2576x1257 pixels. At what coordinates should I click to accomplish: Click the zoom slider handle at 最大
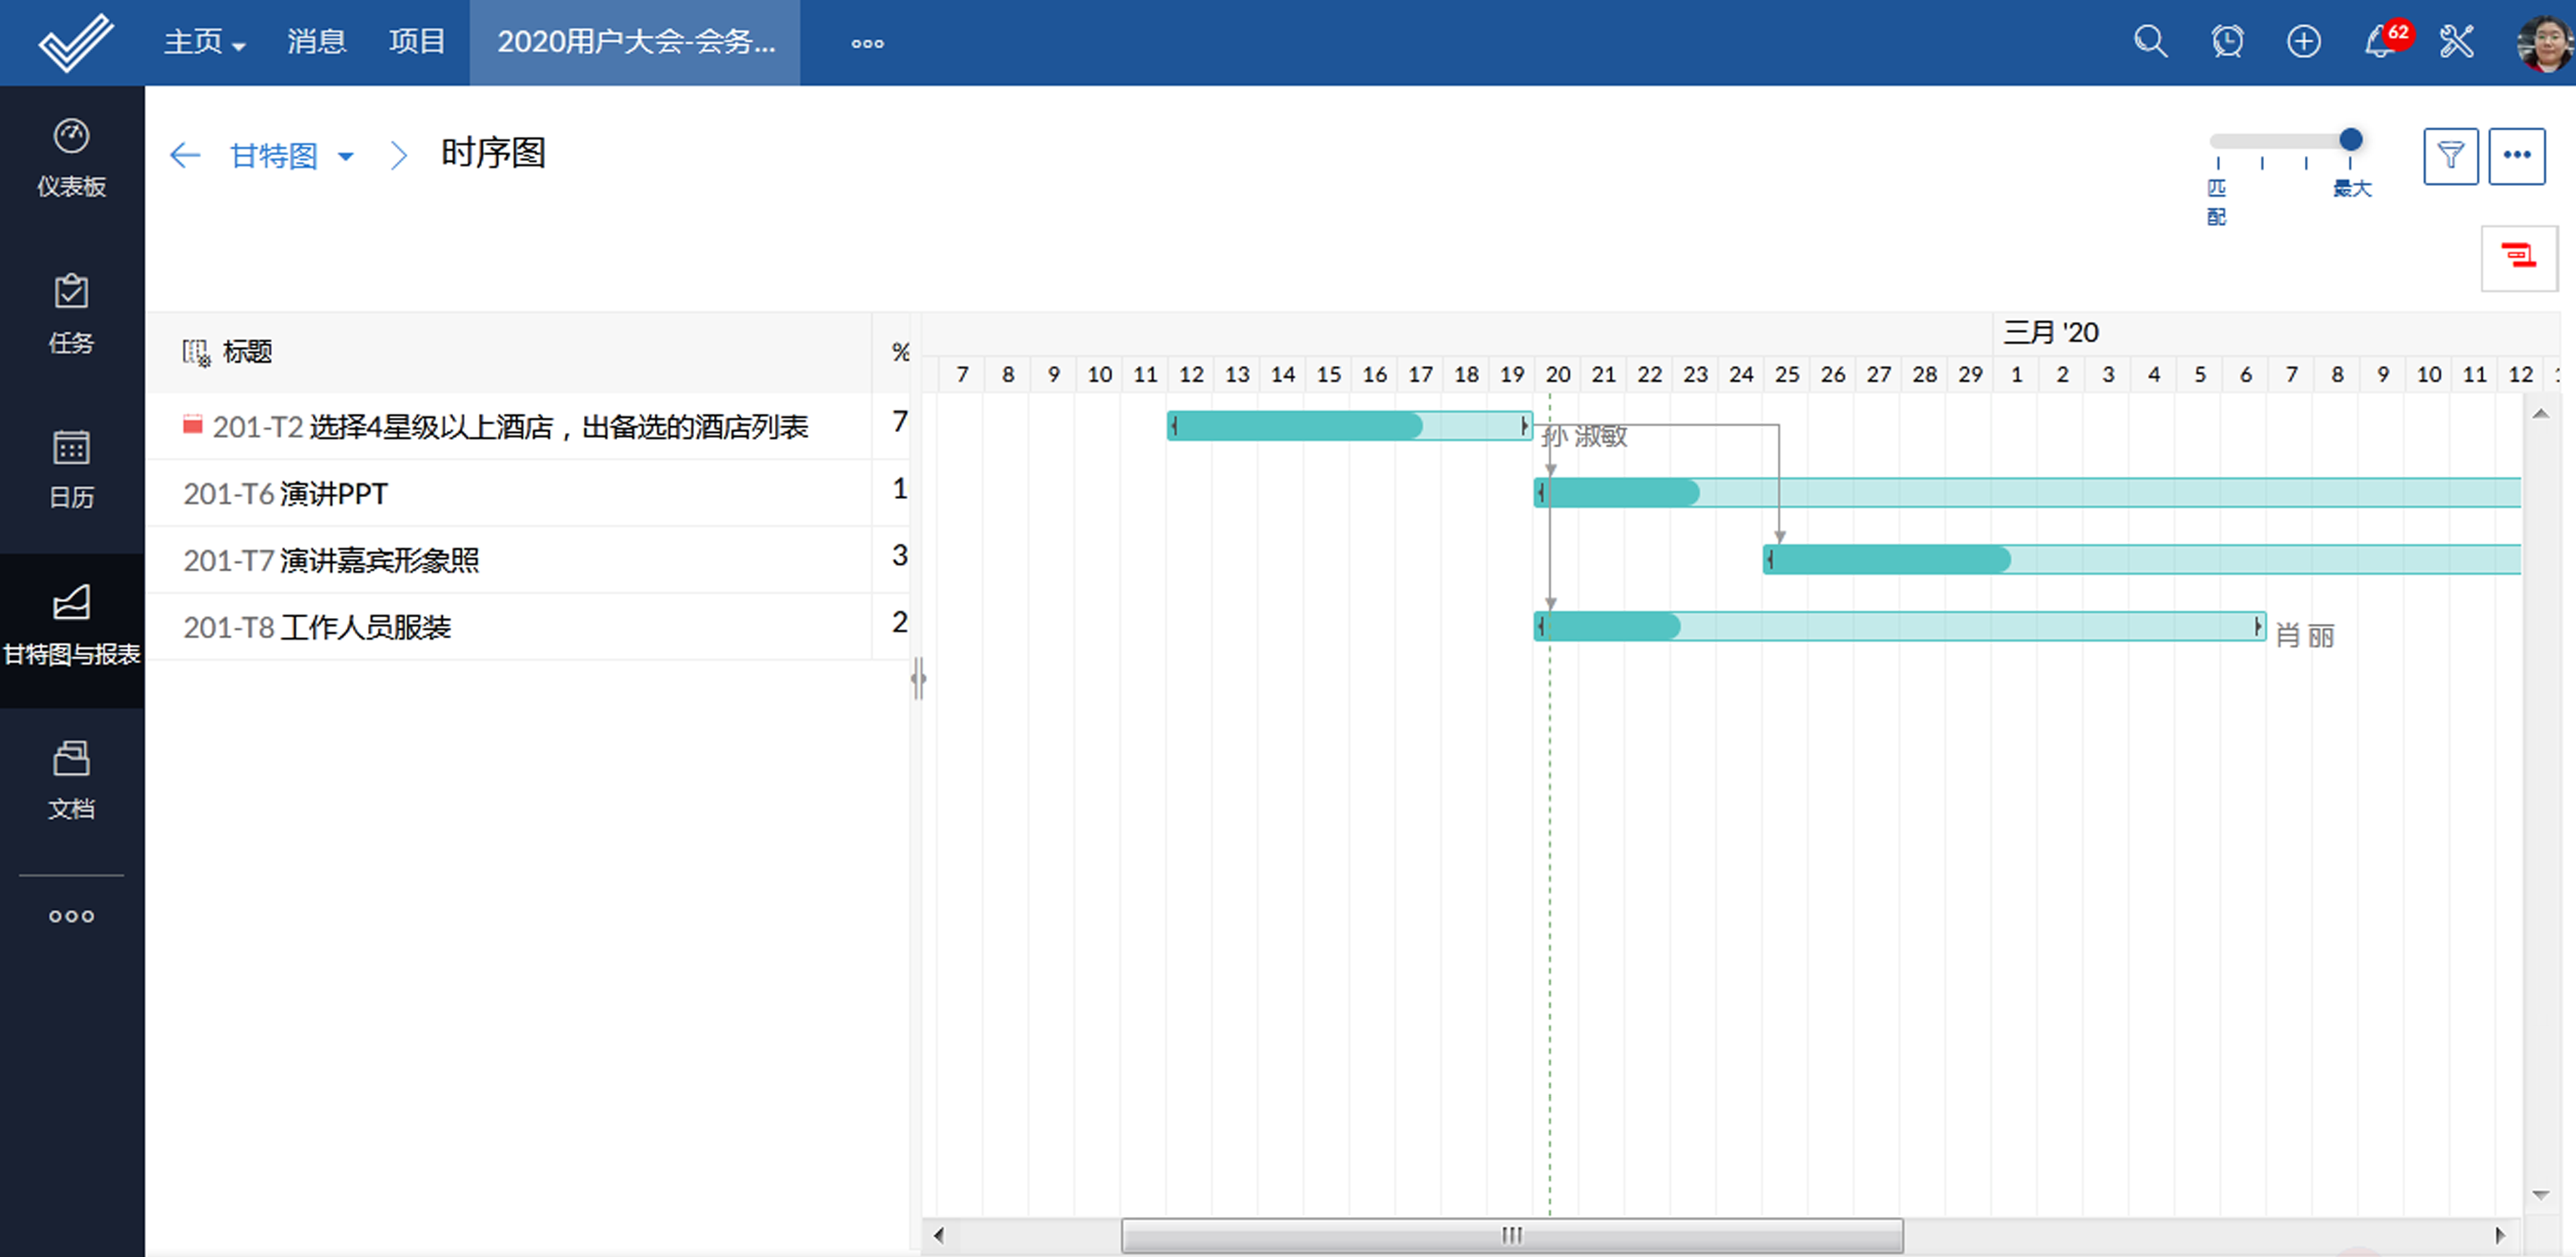tap(2350, 140)
